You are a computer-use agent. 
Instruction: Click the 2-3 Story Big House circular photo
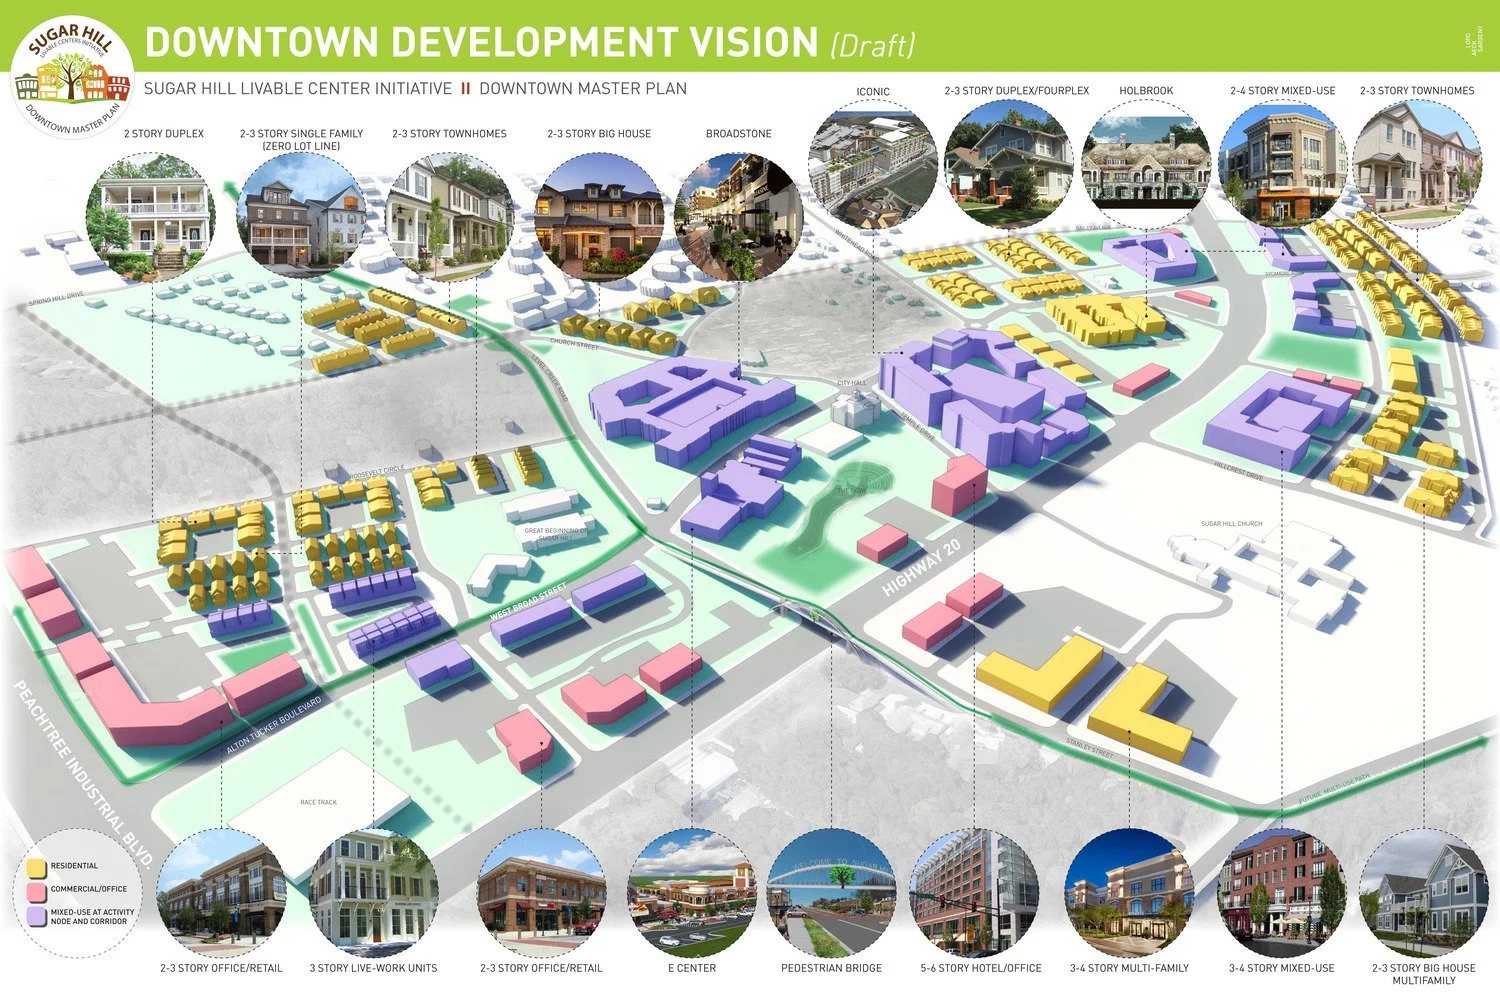tap(599, 215)
